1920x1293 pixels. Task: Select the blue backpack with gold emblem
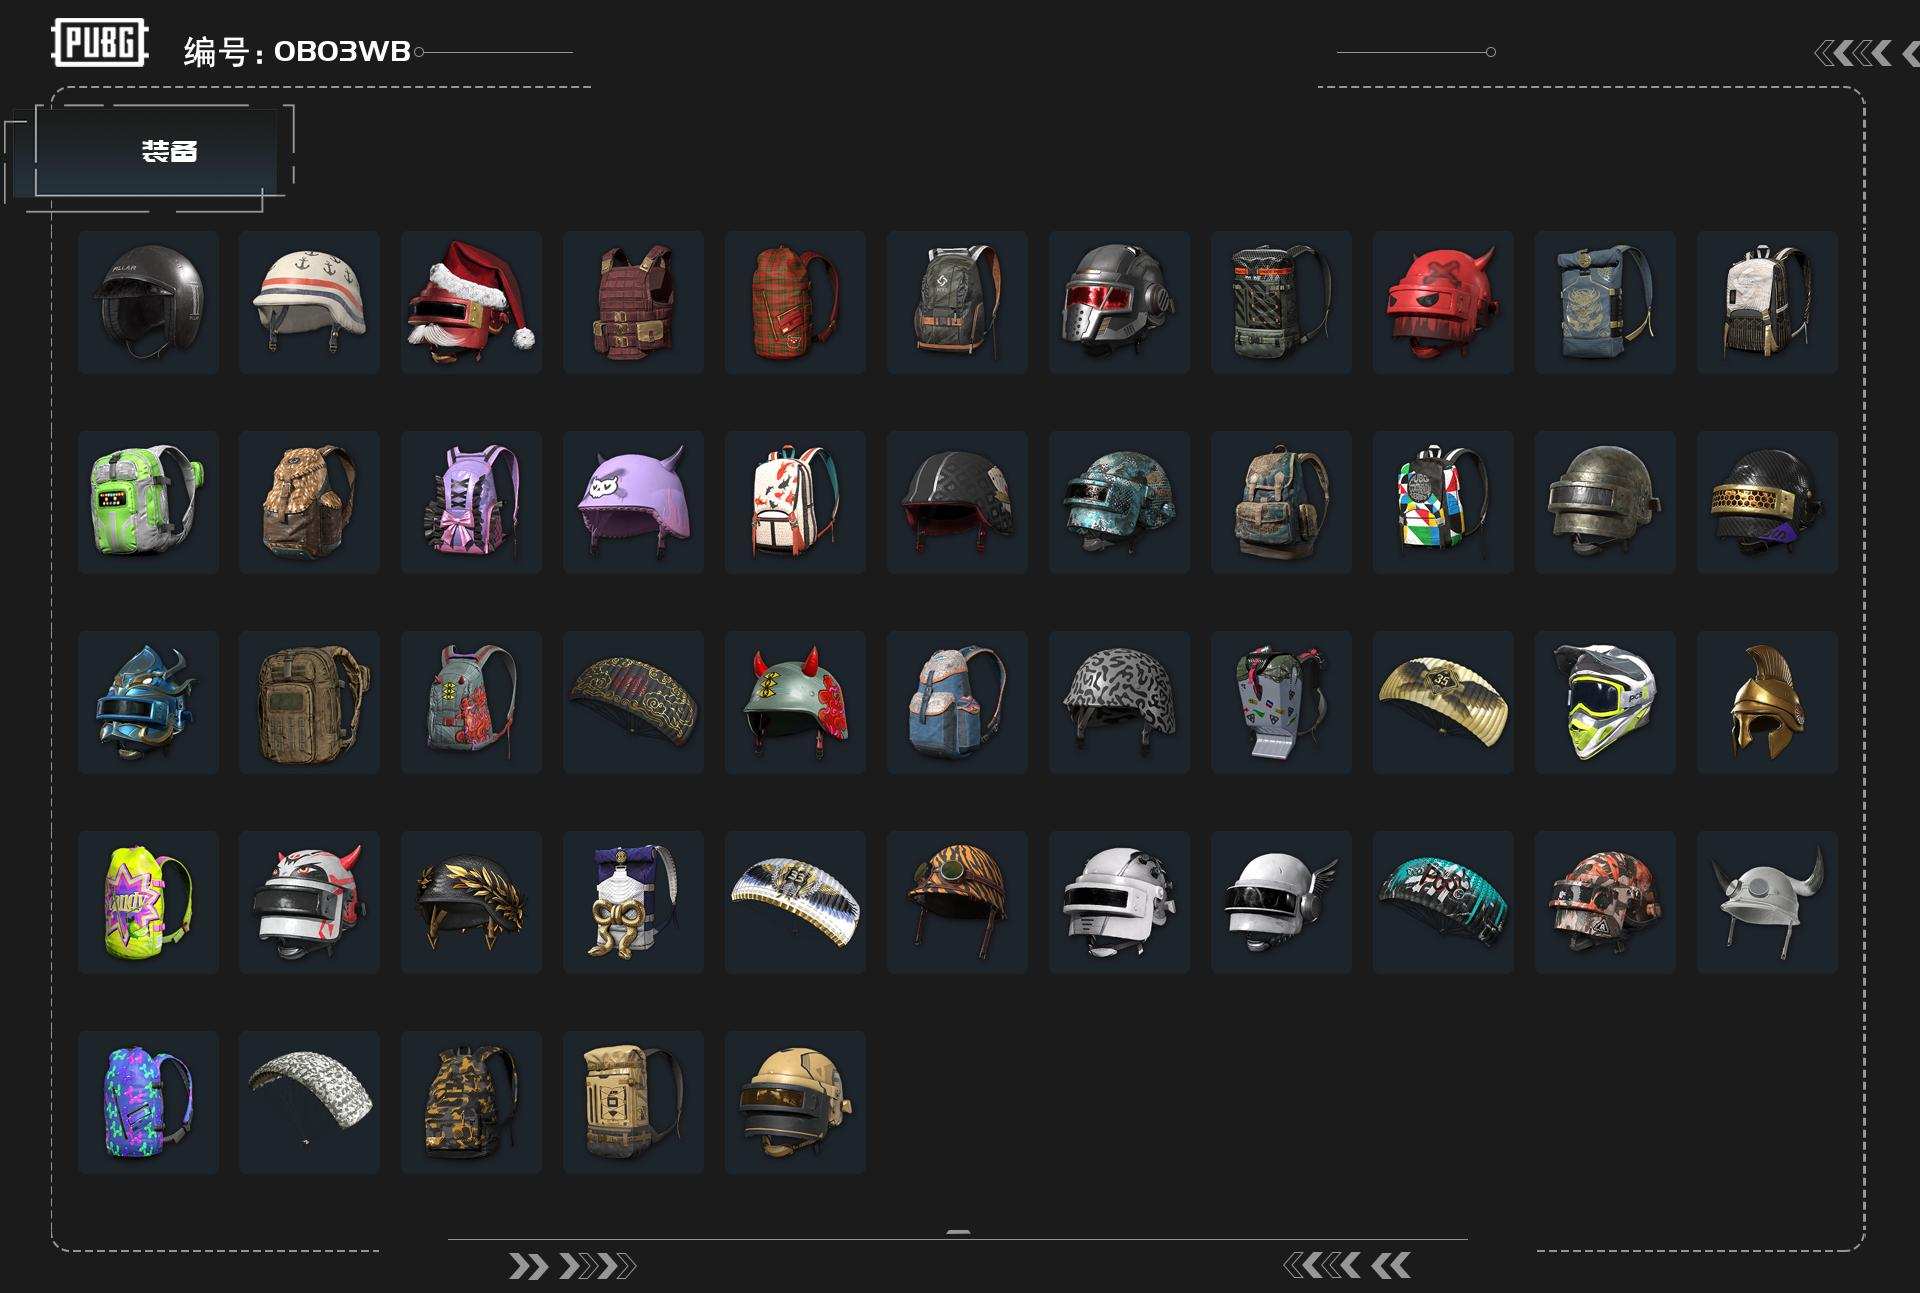coord(1606,302)
